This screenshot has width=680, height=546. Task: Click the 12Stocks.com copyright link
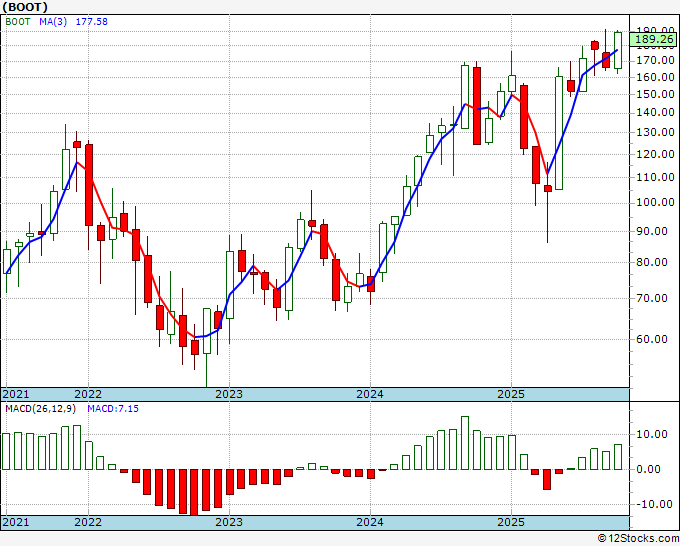(638, 538)
